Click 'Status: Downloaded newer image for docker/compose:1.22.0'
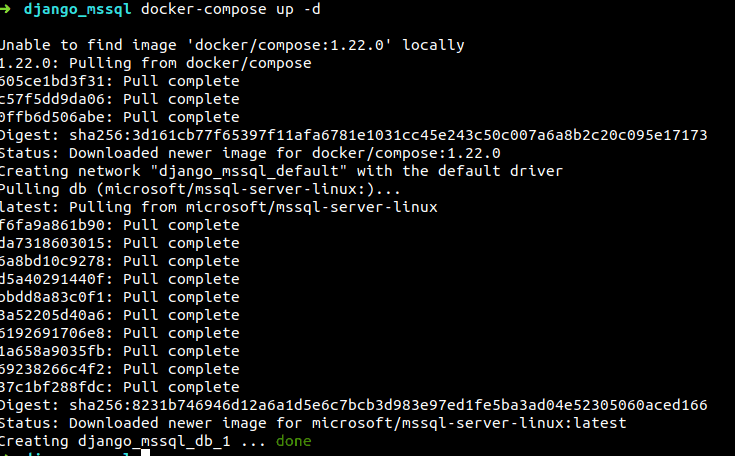Viewport: 735px width, 456px height. (x=250, y=153)
